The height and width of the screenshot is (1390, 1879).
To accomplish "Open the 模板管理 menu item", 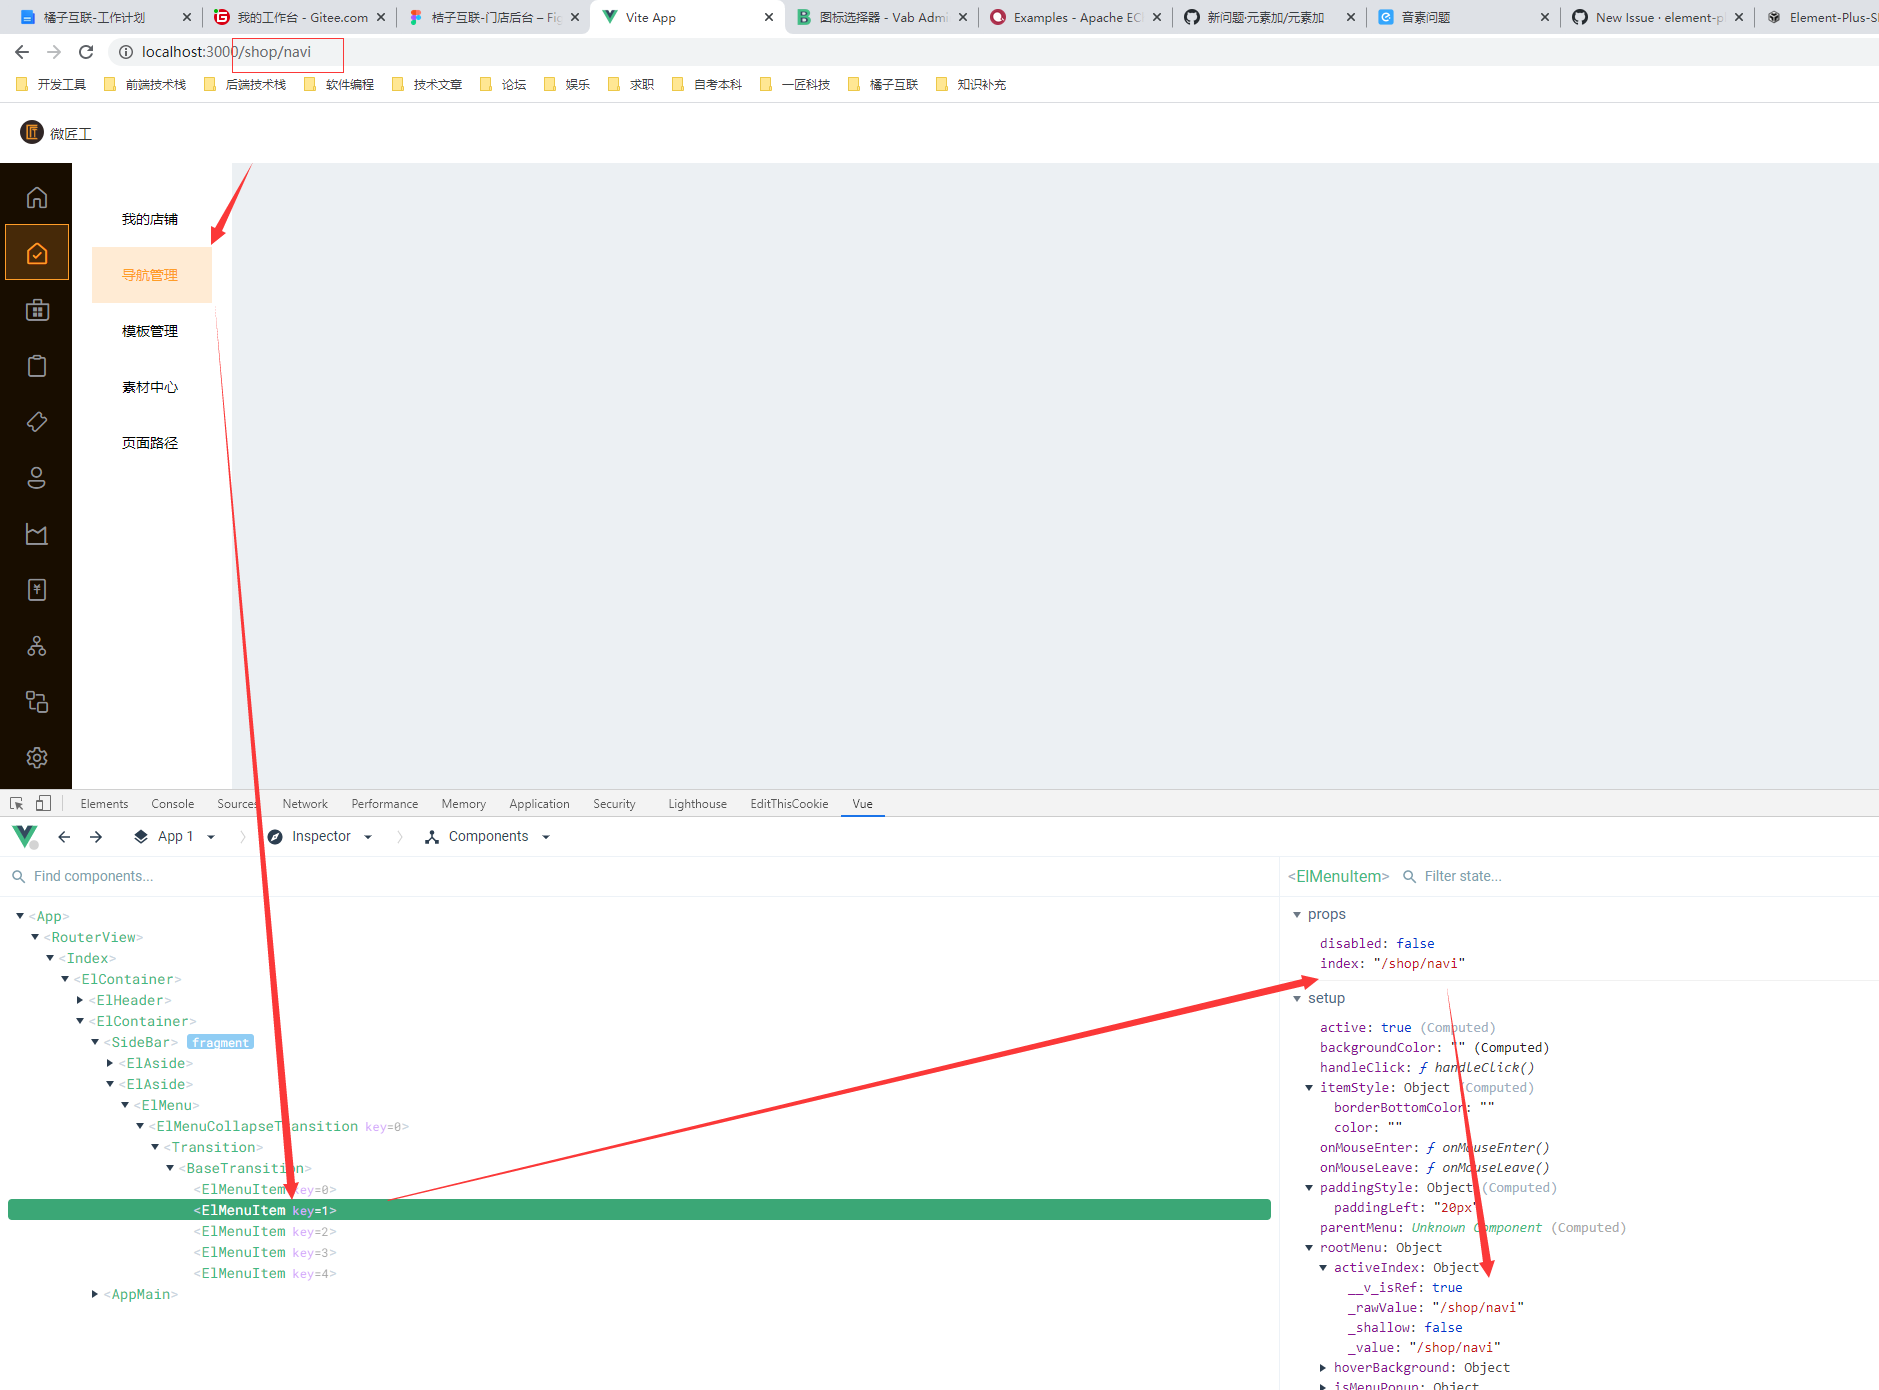I will tap(151, 331).
